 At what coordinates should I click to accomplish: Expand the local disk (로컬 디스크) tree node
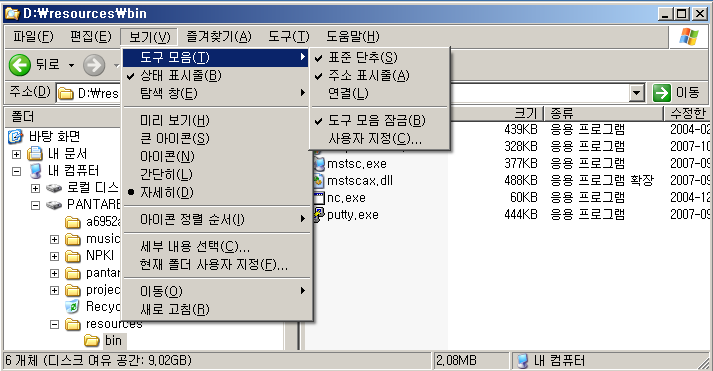[x=35, y=188]
